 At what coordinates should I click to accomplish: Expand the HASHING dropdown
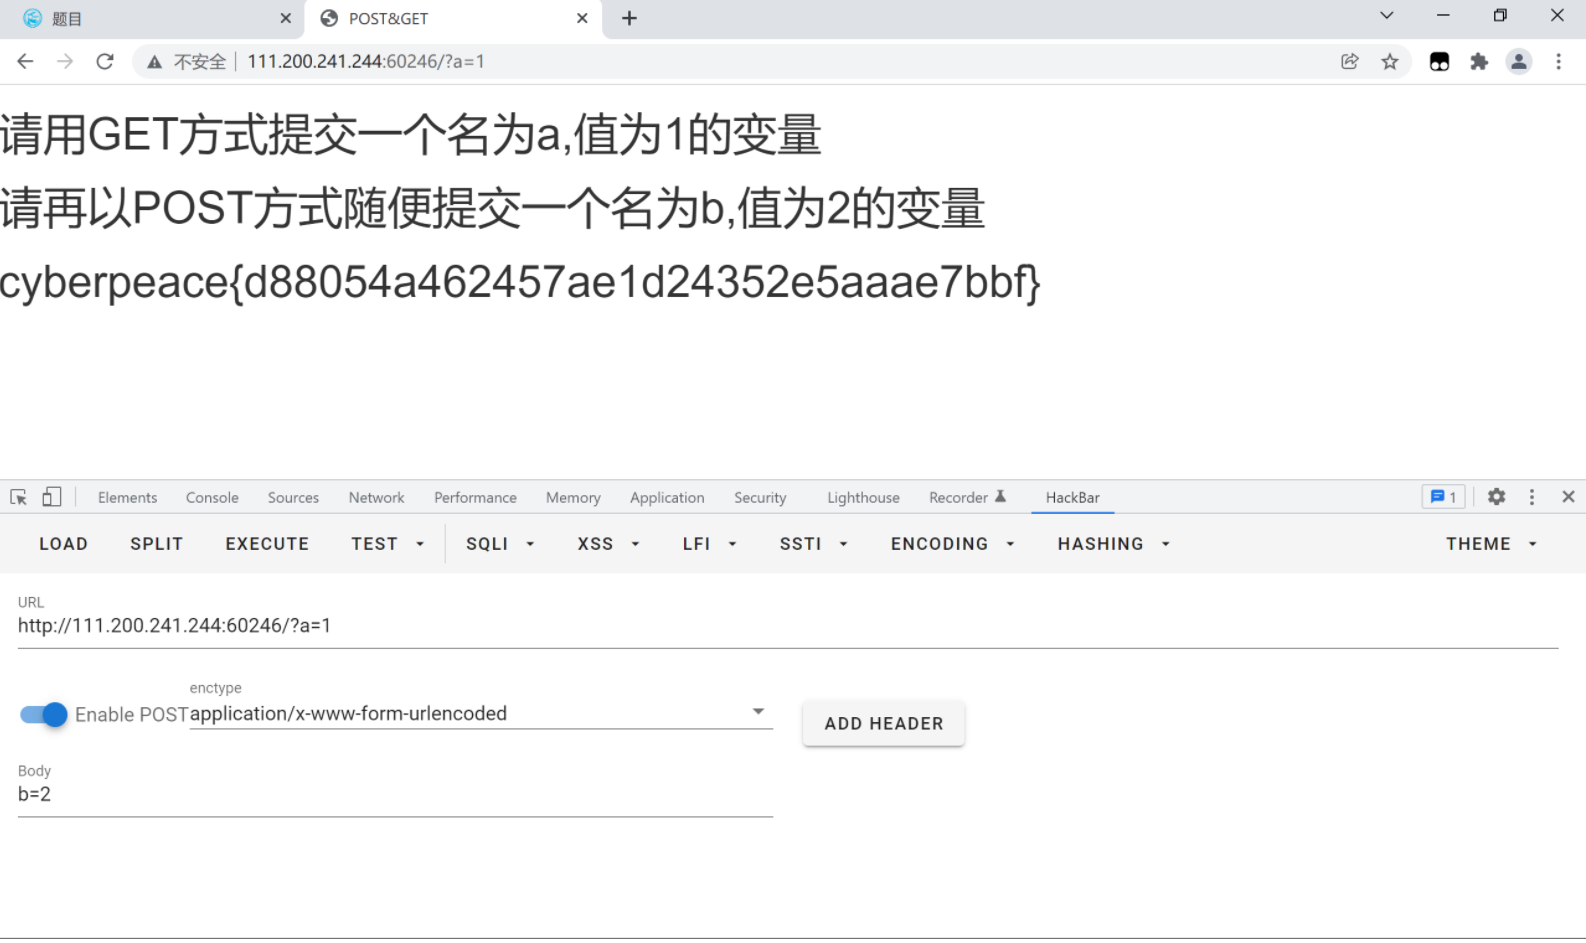point(1113,544)
